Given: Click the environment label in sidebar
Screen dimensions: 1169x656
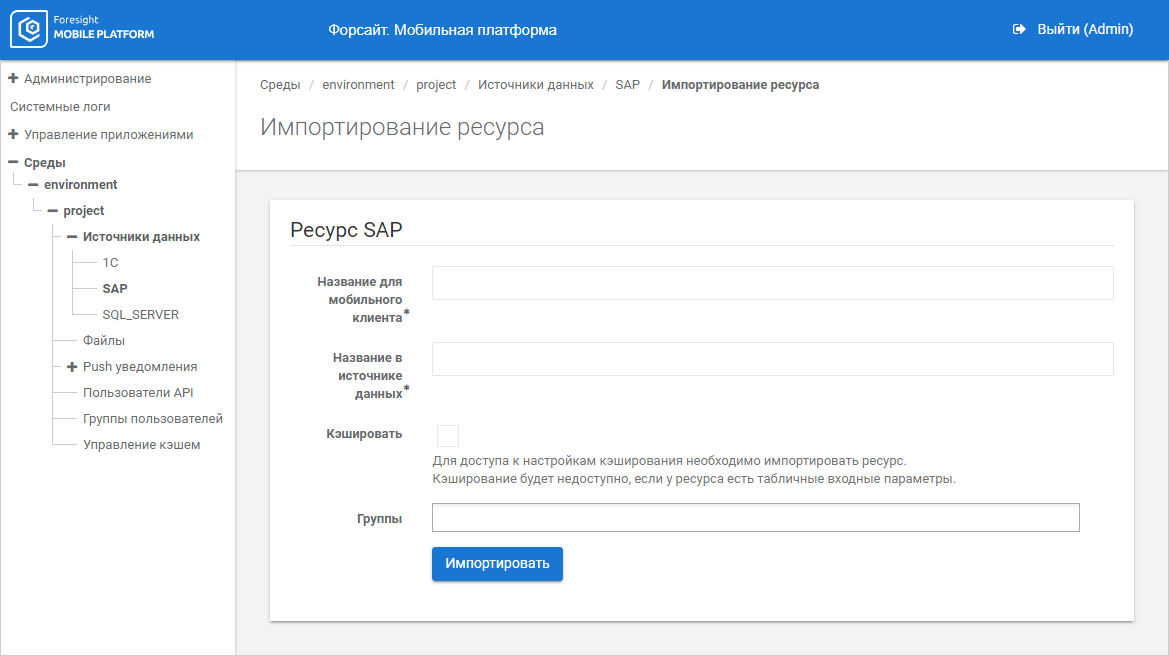Looking at the screenshot, I should coord(81,184).
